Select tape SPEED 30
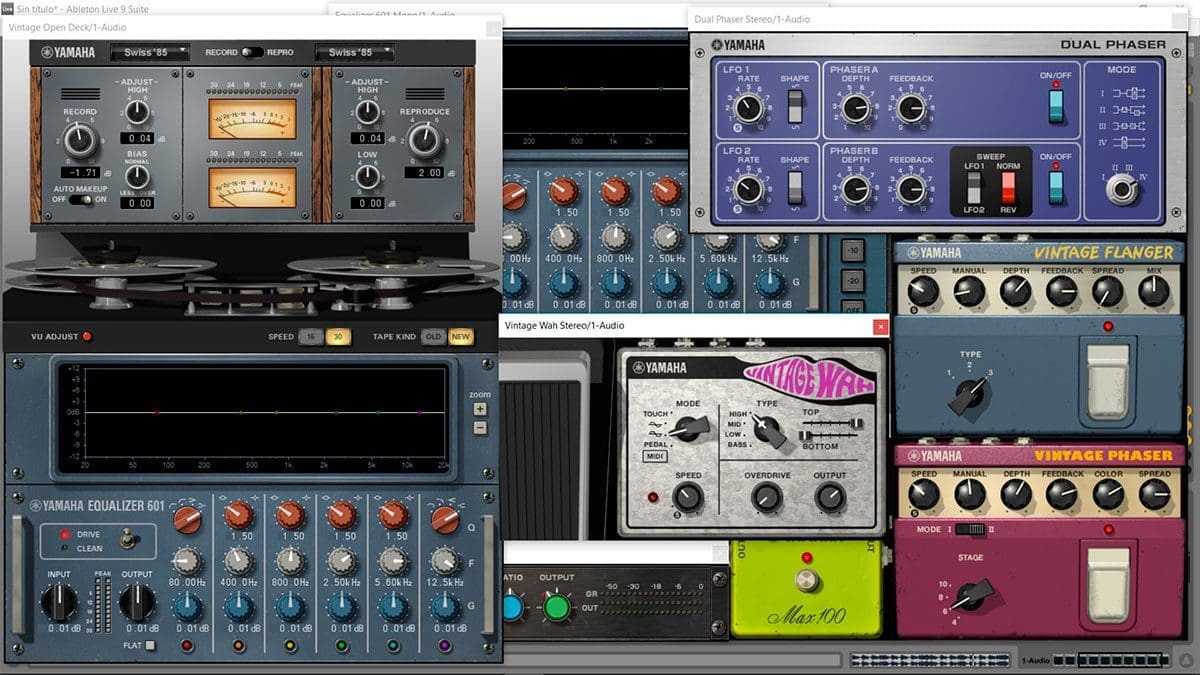This screenshot has width=1200, height=675. [337, 337]
